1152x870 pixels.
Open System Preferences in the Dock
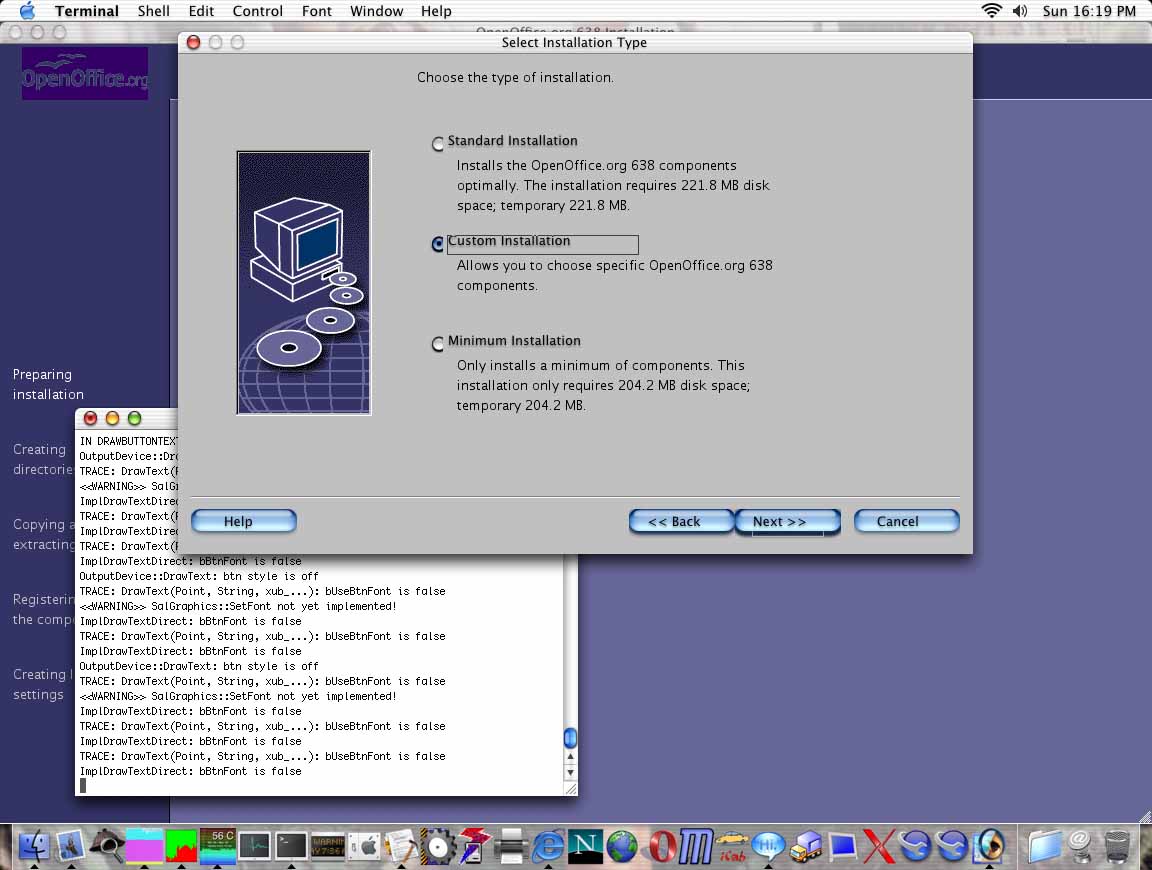(x=364, y=846)
